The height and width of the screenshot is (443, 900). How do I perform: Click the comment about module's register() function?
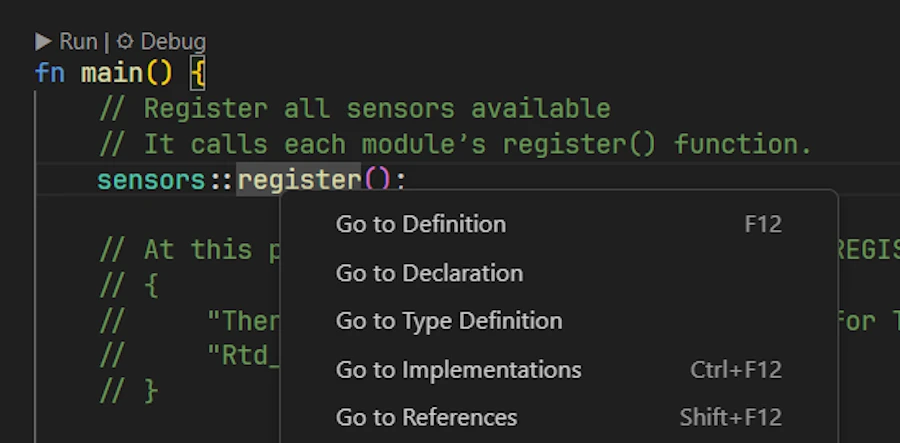[456, 144]
